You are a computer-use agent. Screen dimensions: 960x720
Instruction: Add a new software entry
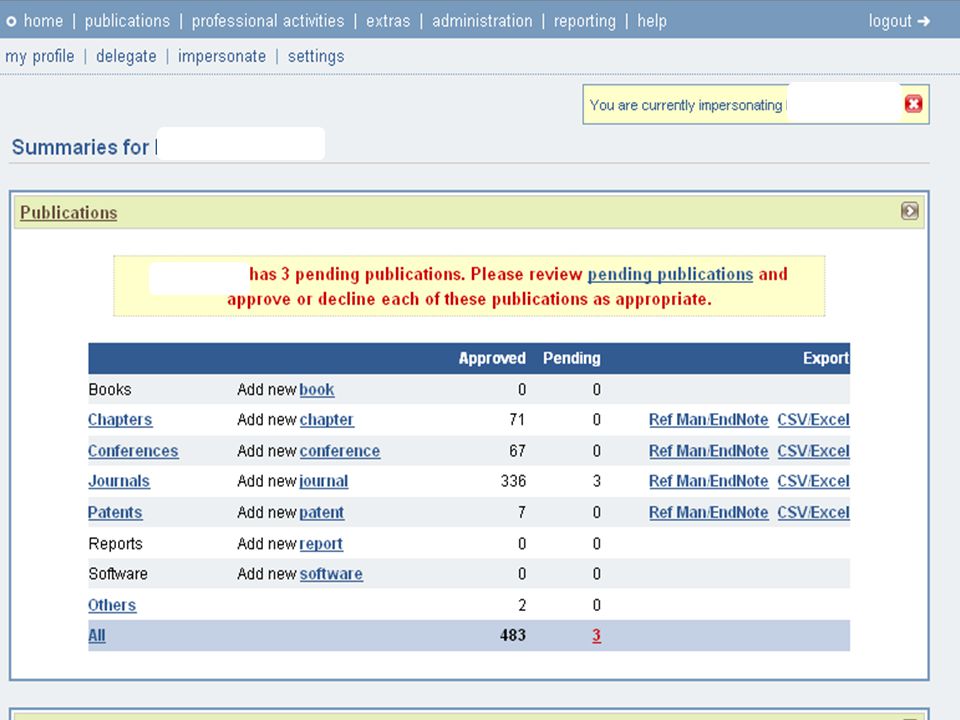pos(331,574)
